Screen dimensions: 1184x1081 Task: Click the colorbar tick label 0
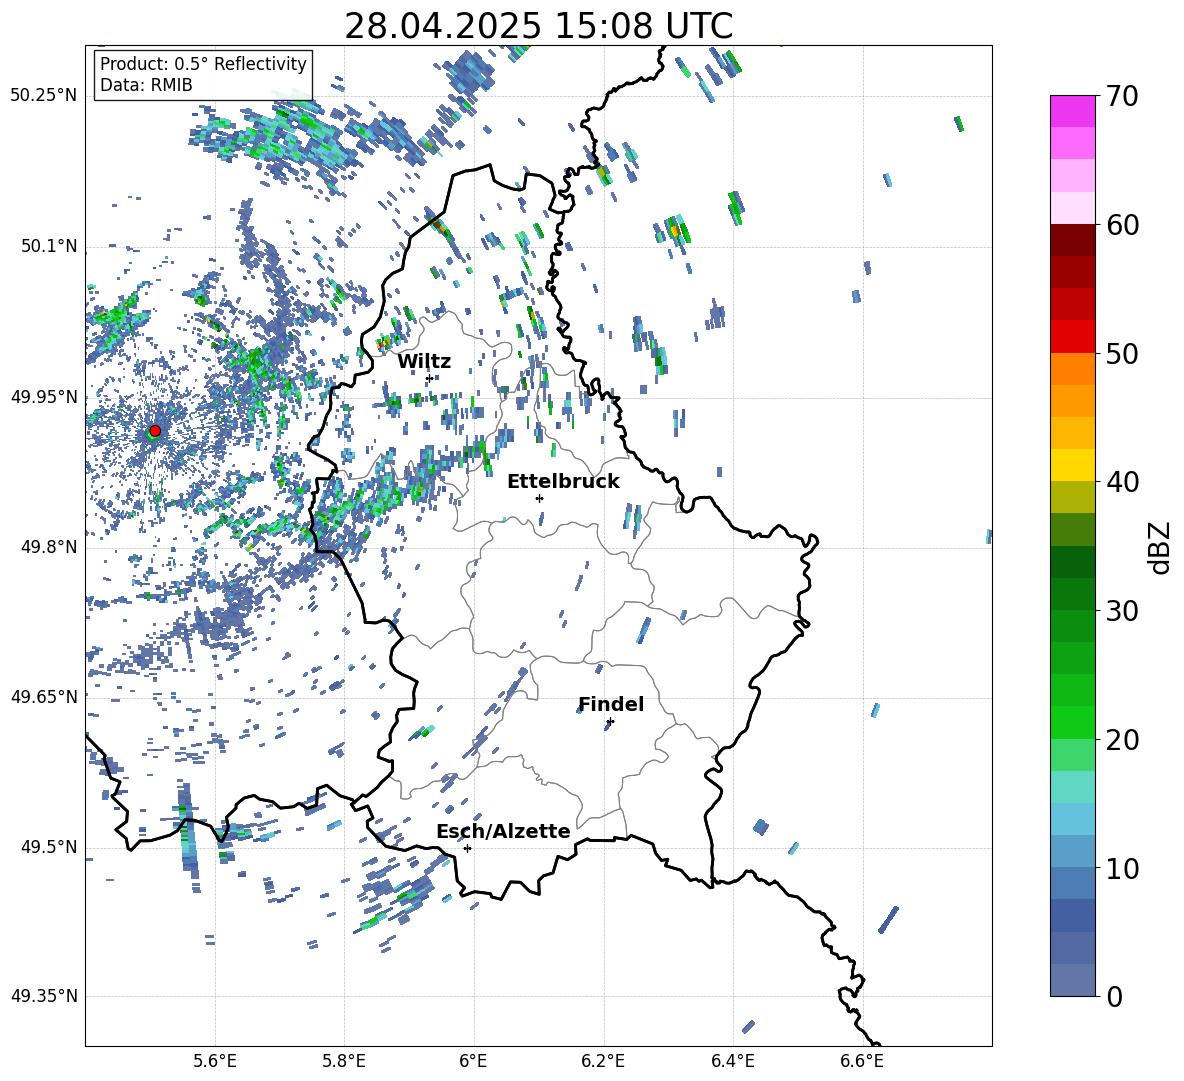tap(1114, 997)
